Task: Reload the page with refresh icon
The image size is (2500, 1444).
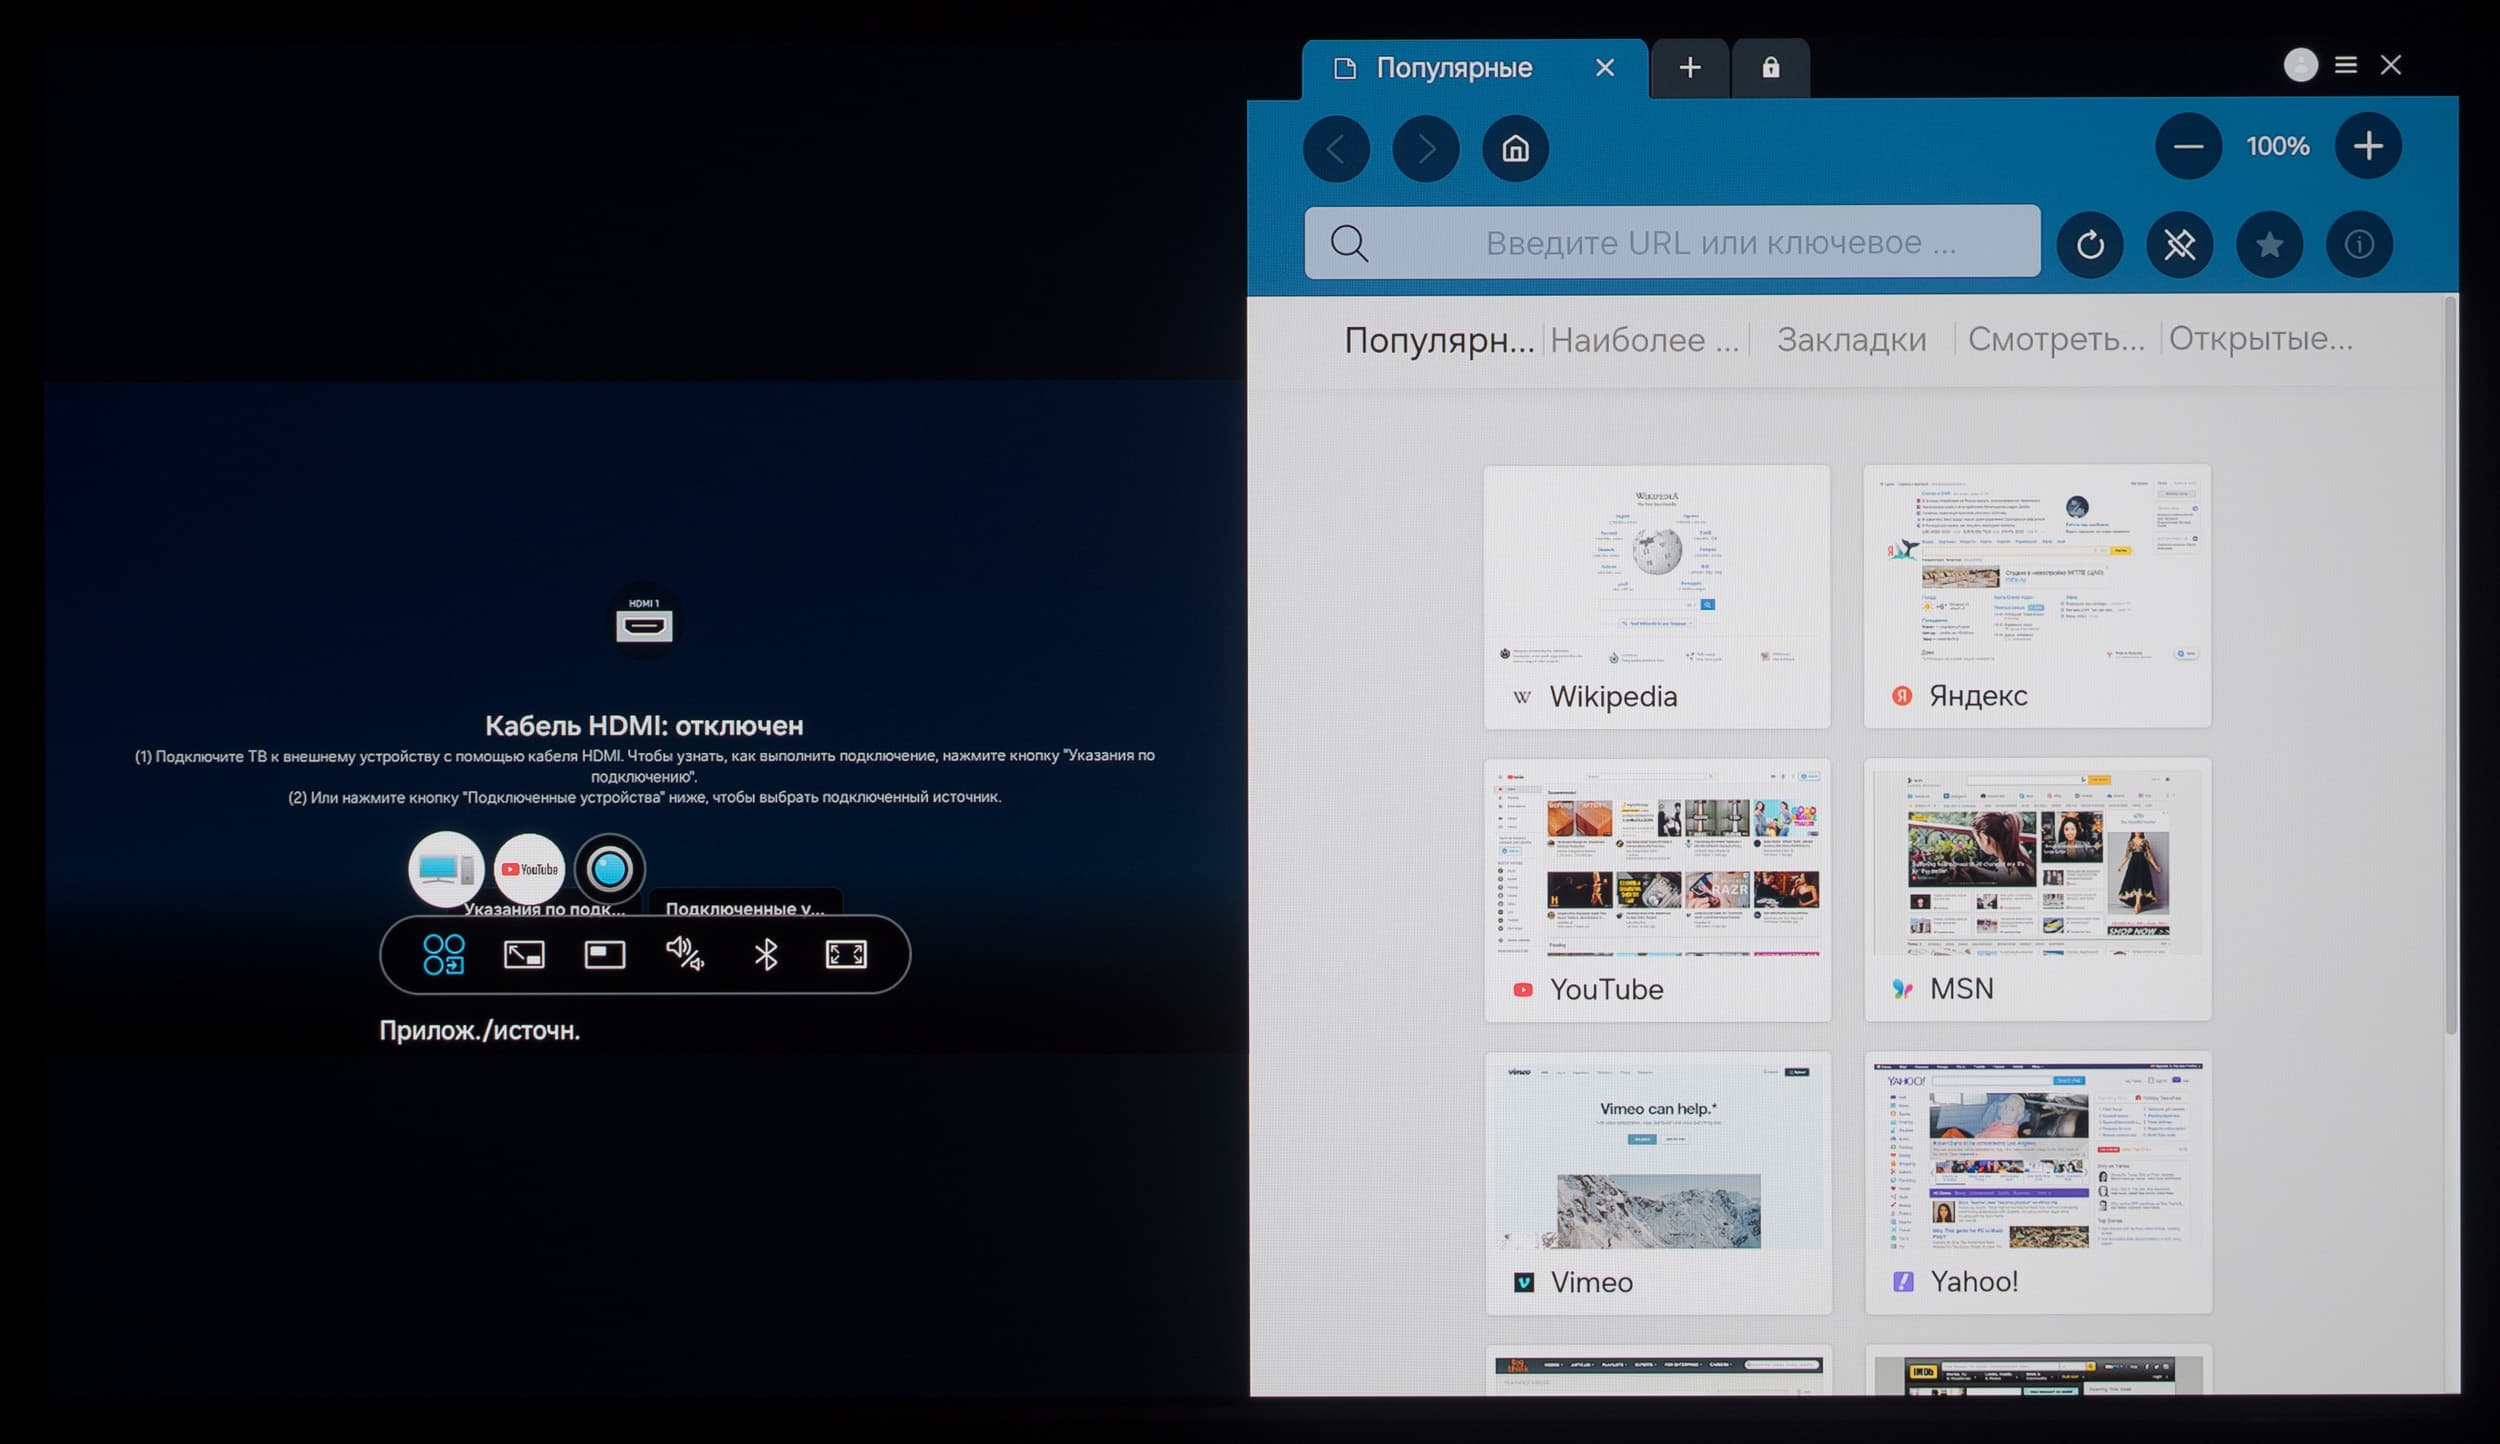Action: click(2090, 244)
